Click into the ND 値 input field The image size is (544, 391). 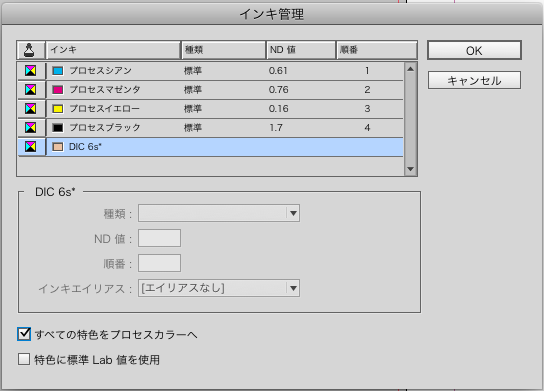pos(159,238)
